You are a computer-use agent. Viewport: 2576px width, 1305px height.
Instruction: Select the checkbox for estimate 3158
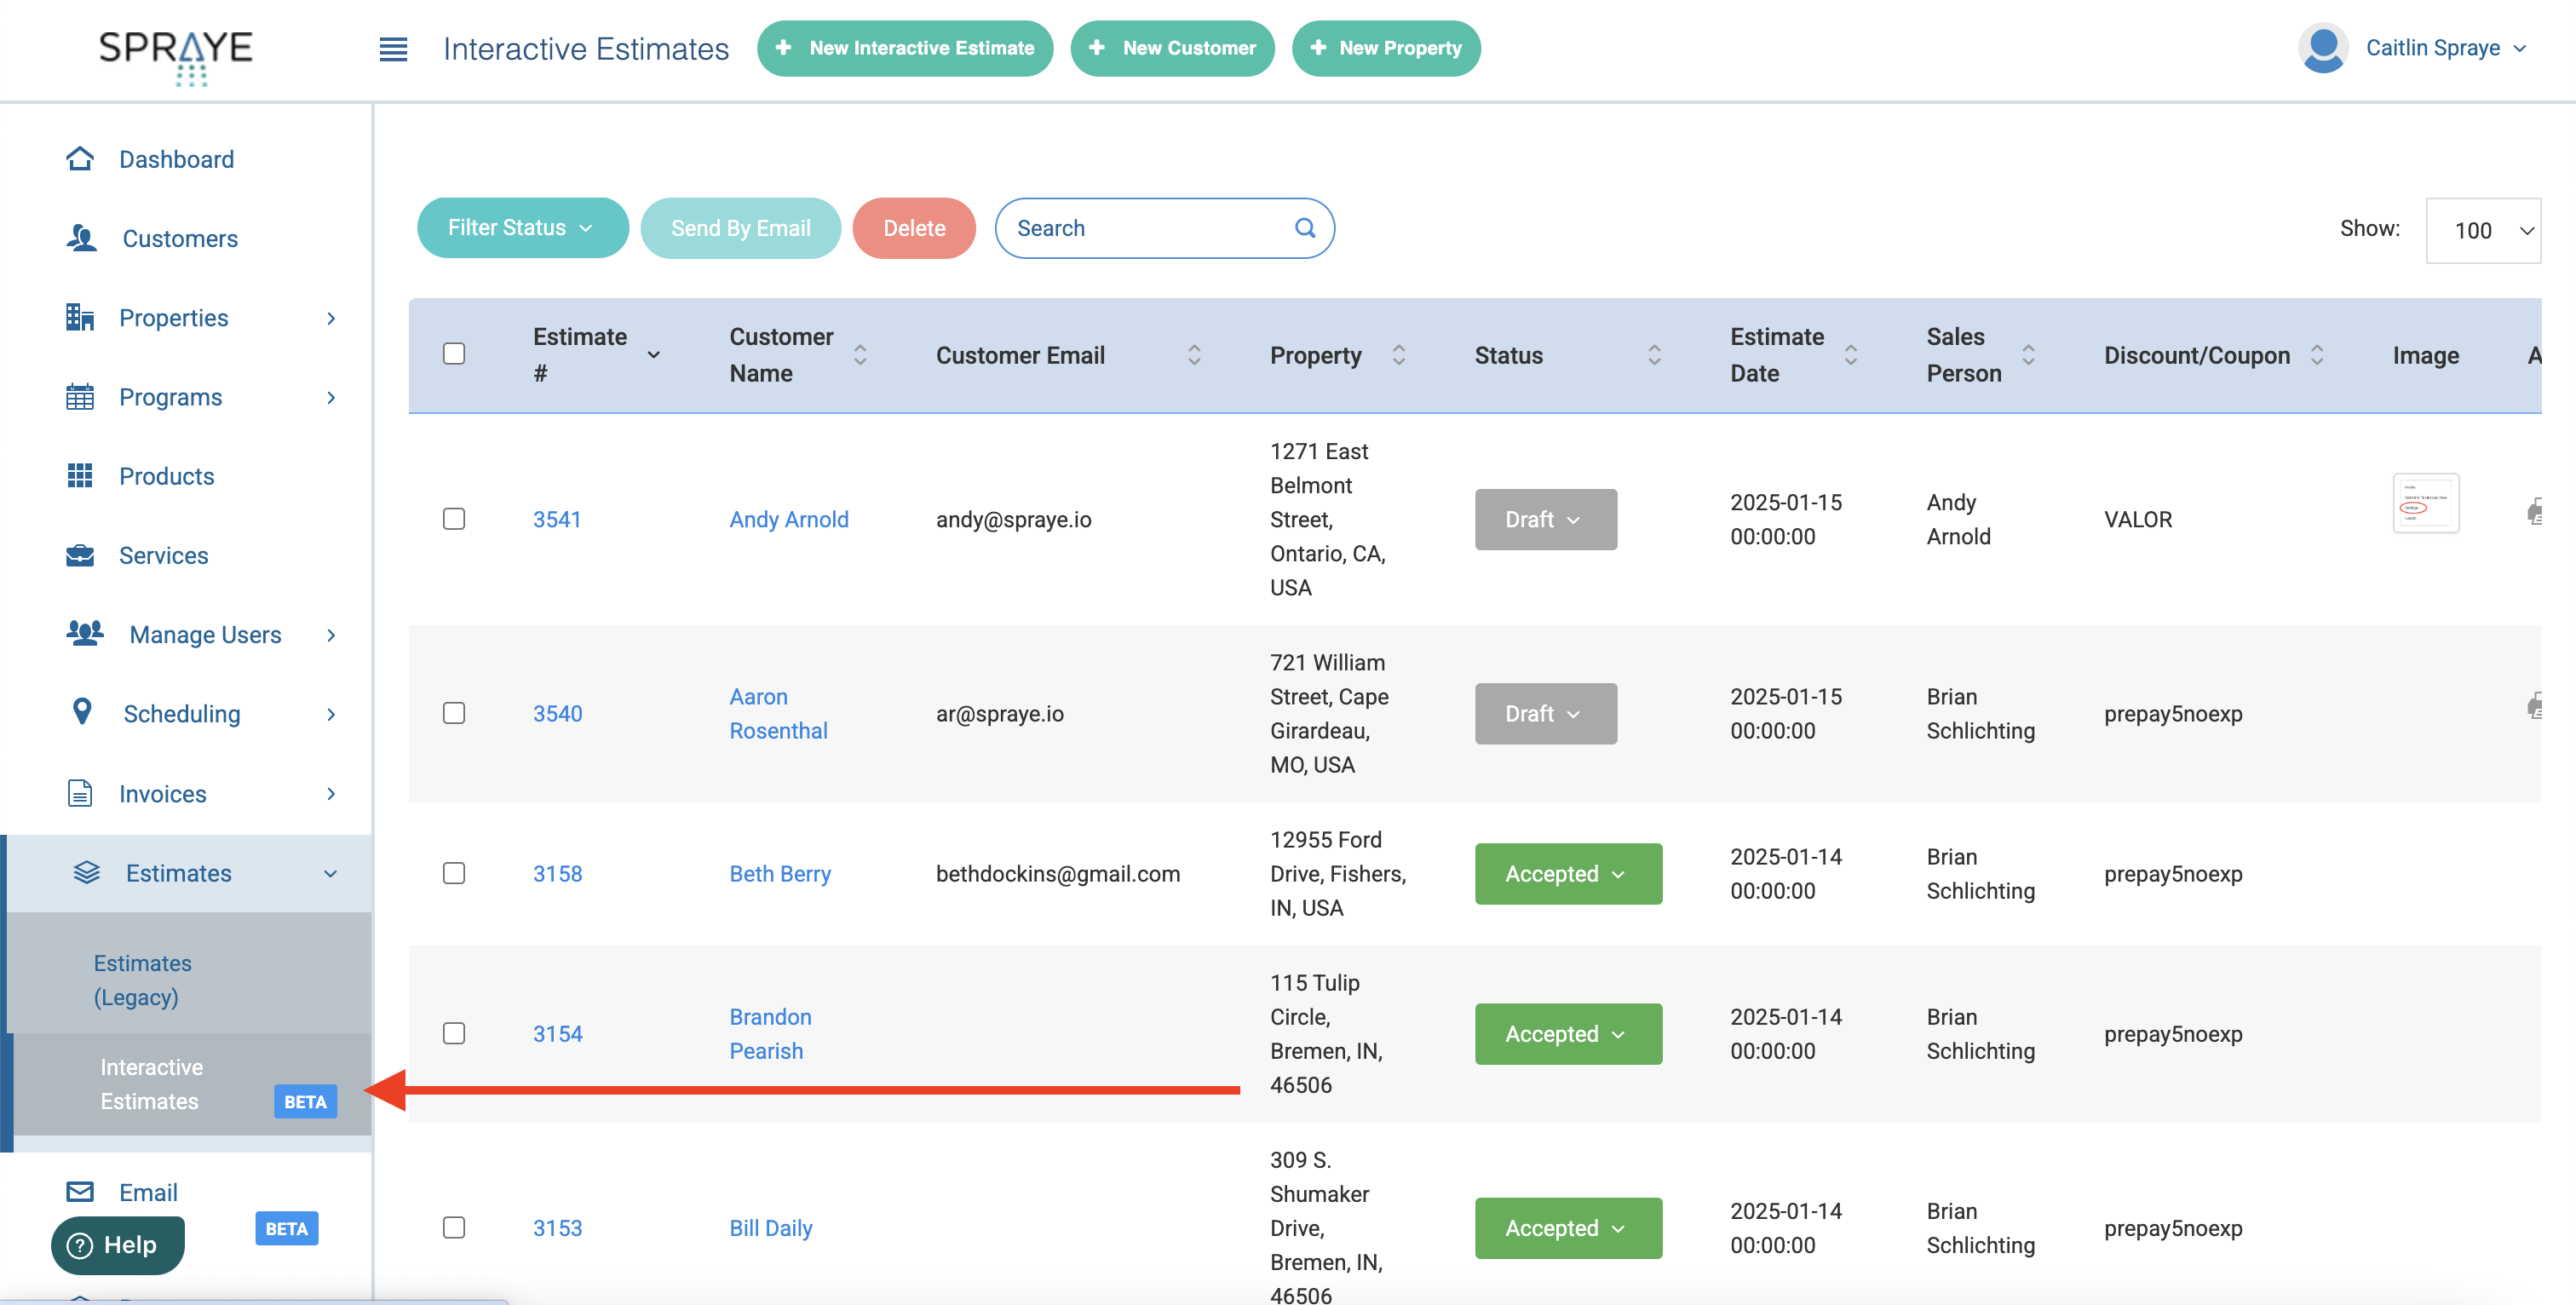click(454, 873)
